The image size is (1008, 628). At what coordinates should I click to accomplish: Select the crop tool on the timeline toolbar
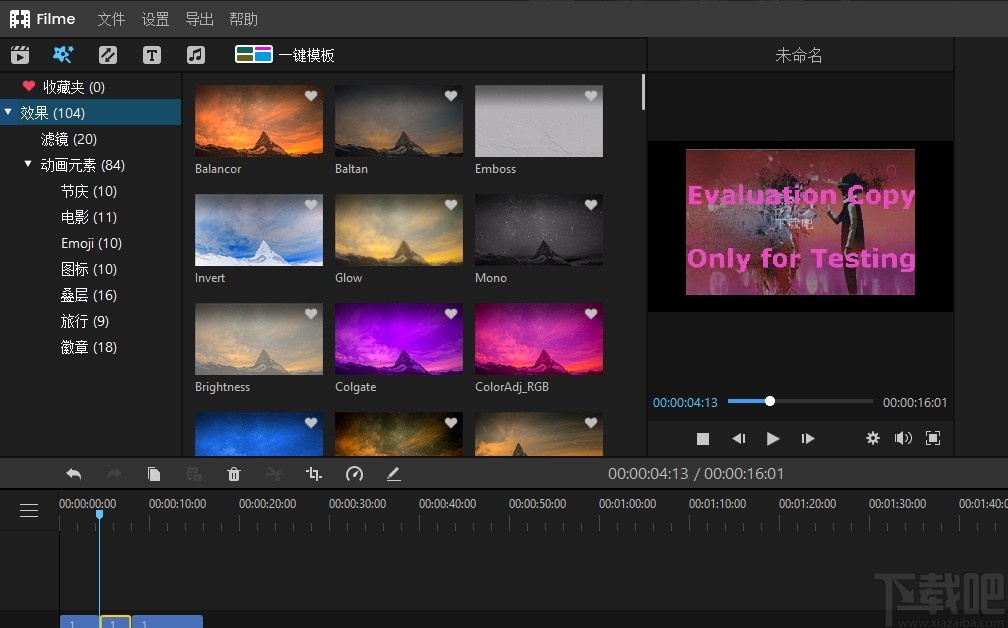click(x=314, y=473)
